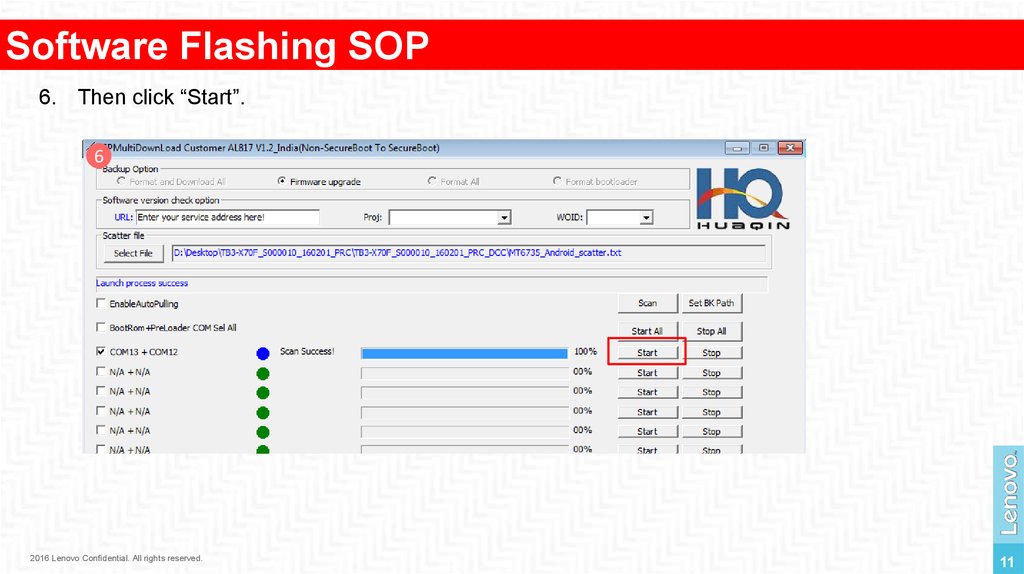Minimize the SPMultiDownLoad window
Screen dimensions: 1024x574
click(737, 148)
